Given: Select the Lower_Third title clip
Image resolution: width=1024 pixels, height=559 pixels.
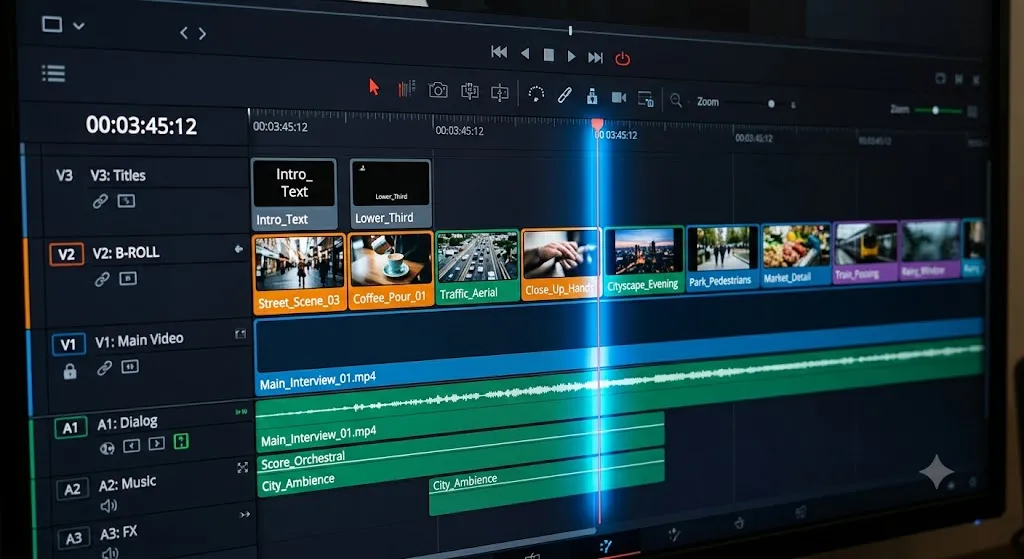Looking at the screenshot, I should tap(391, 193).
